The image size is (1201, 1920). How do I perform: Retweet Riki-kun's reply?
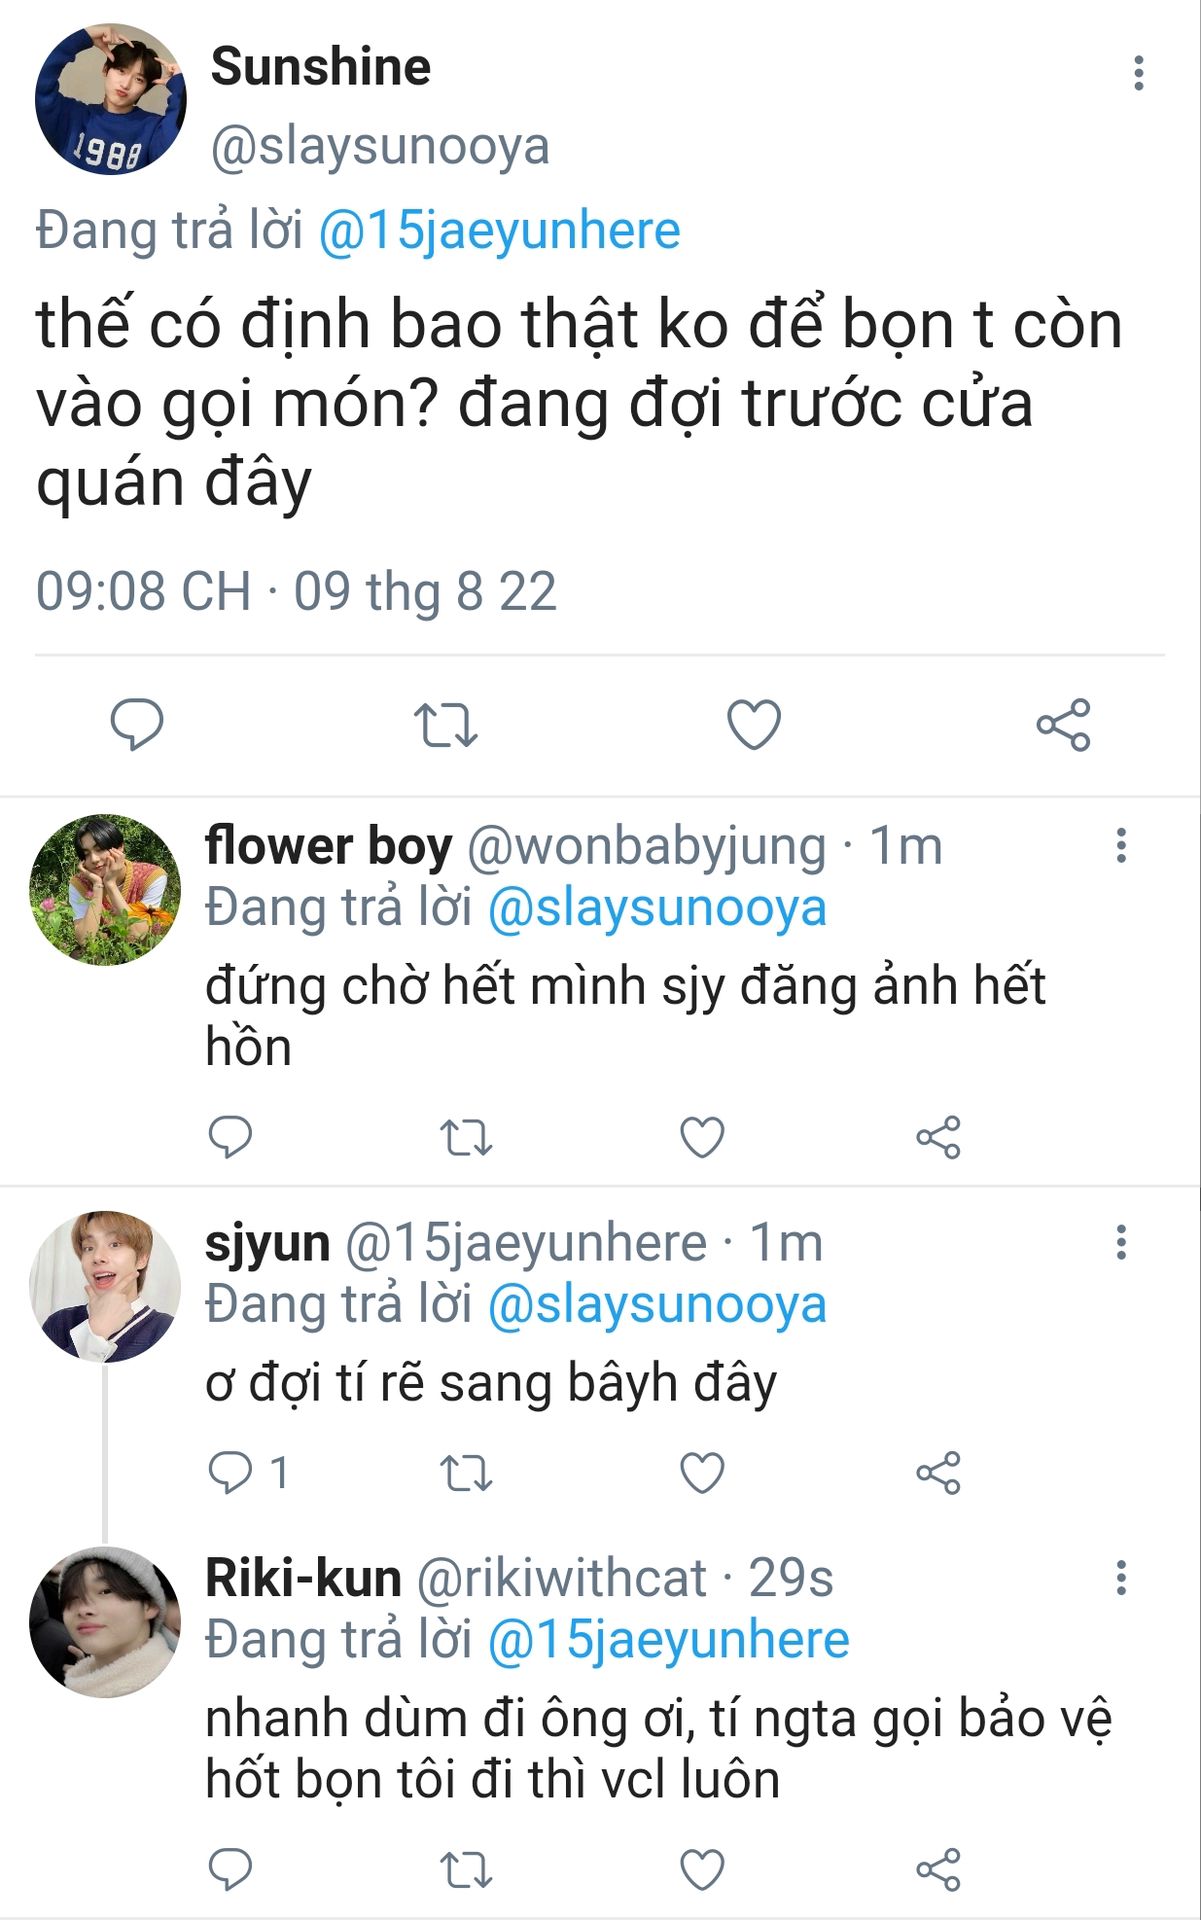(466, 1869)
